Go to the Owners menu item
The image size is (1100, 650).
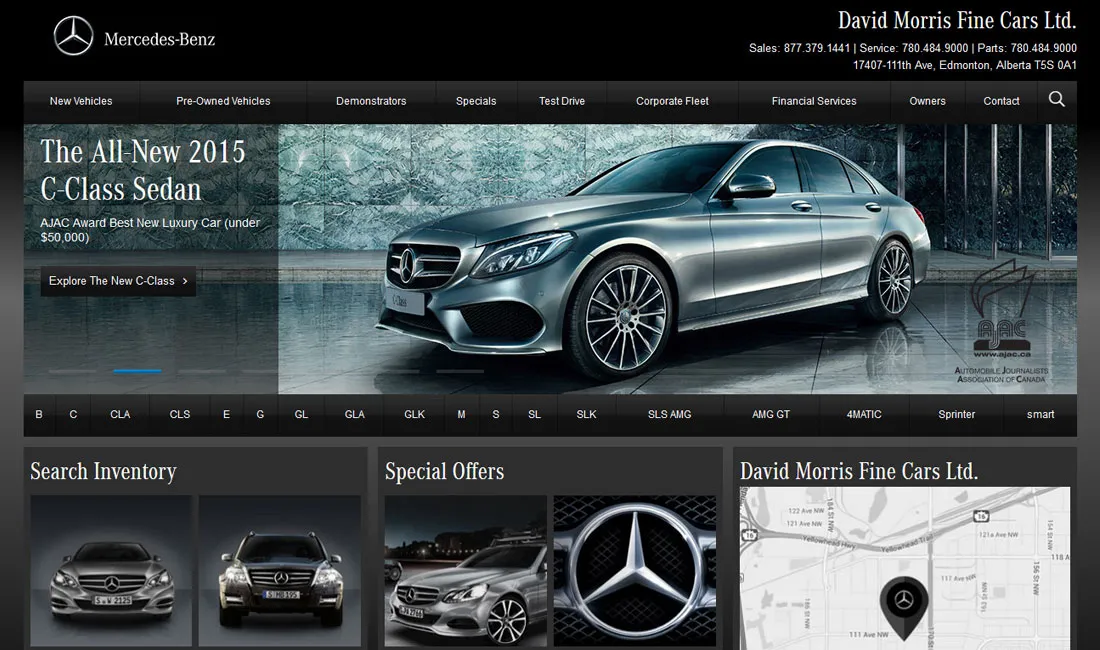point(927,101)
